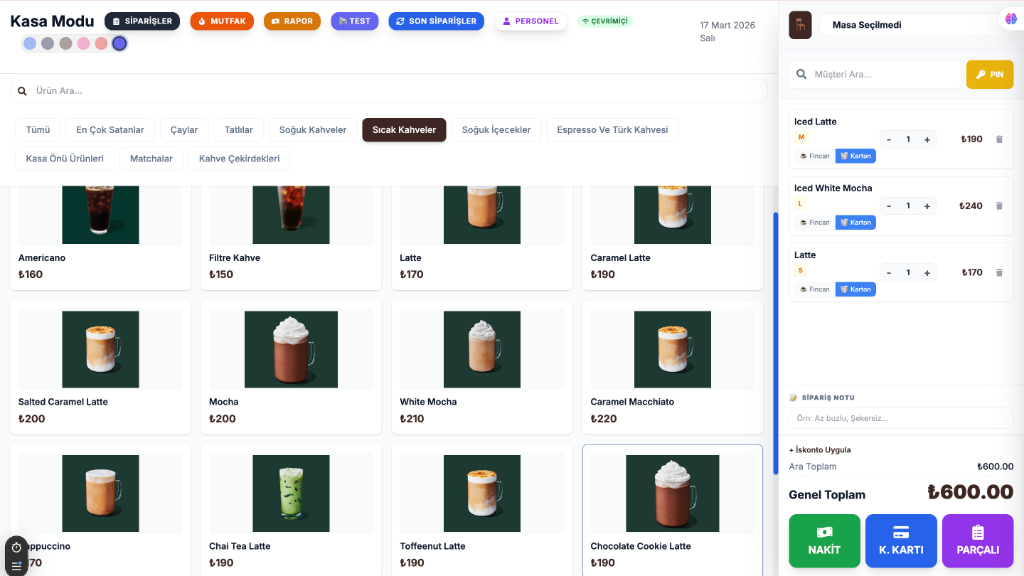
Task: Switch Iced Latte to Fincan cup
Action: point(814,156)
